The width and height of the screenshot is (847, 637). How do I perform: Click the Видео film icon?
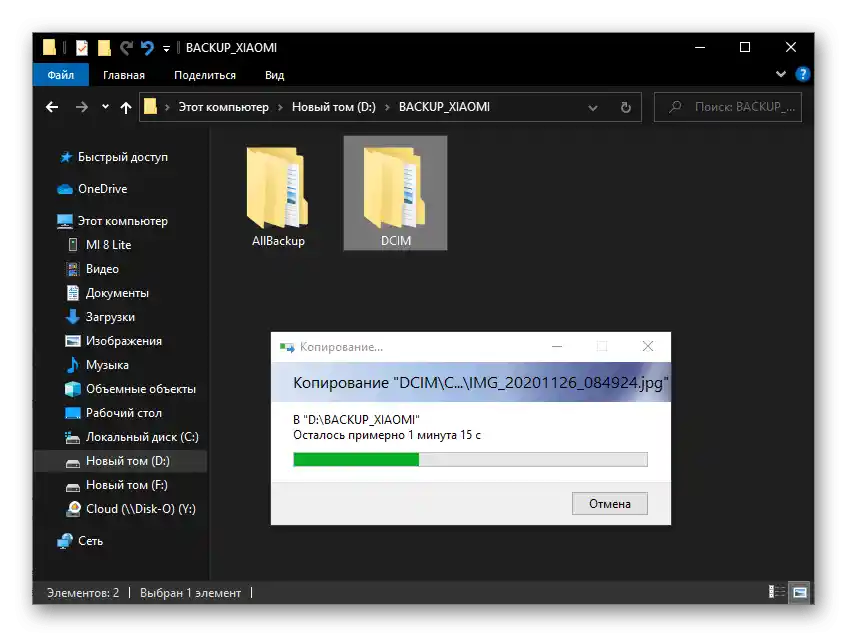click(72, 269)
